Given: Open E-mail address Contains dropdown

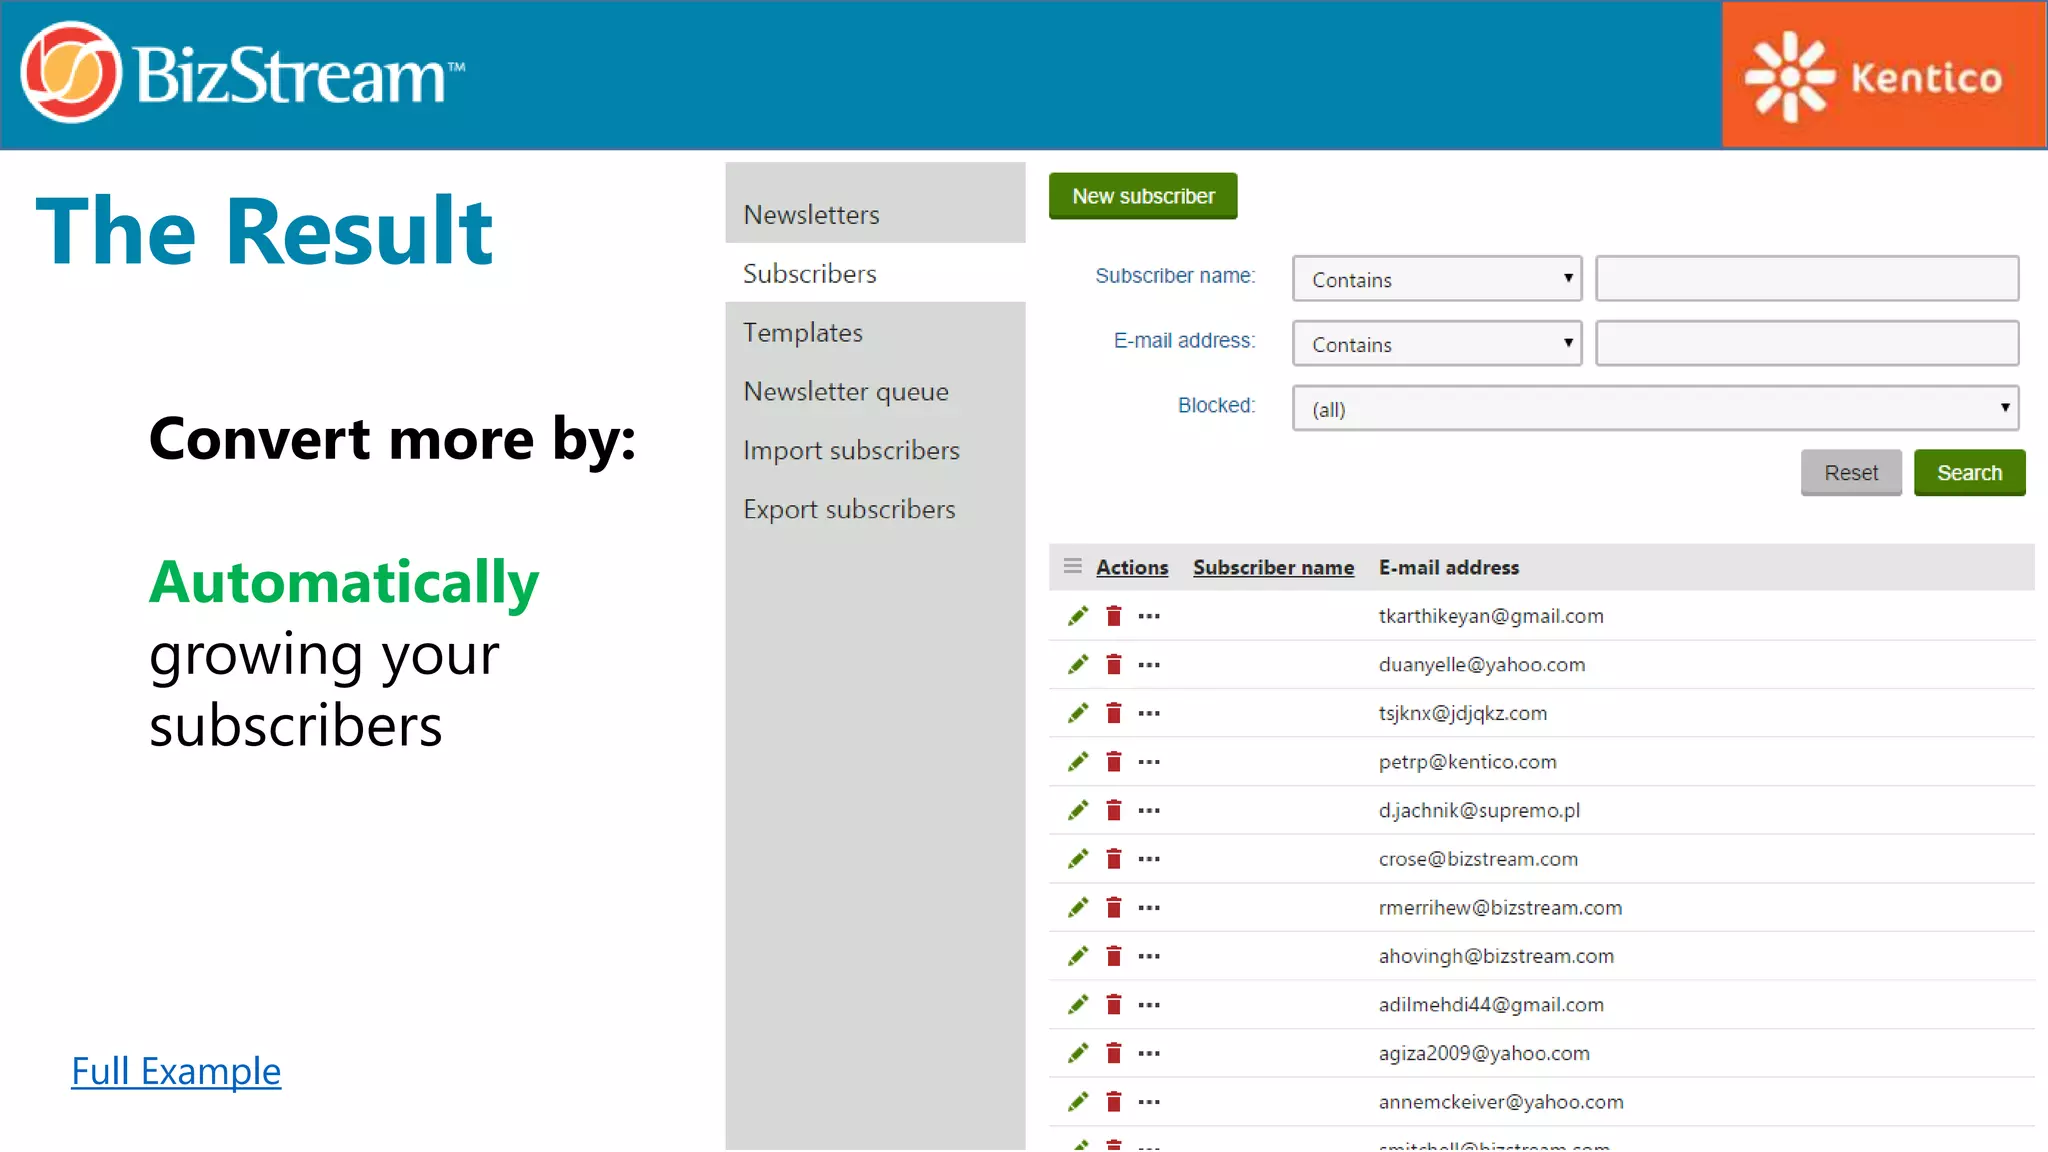Looking at the screenshot, I should pos(1437,344).
